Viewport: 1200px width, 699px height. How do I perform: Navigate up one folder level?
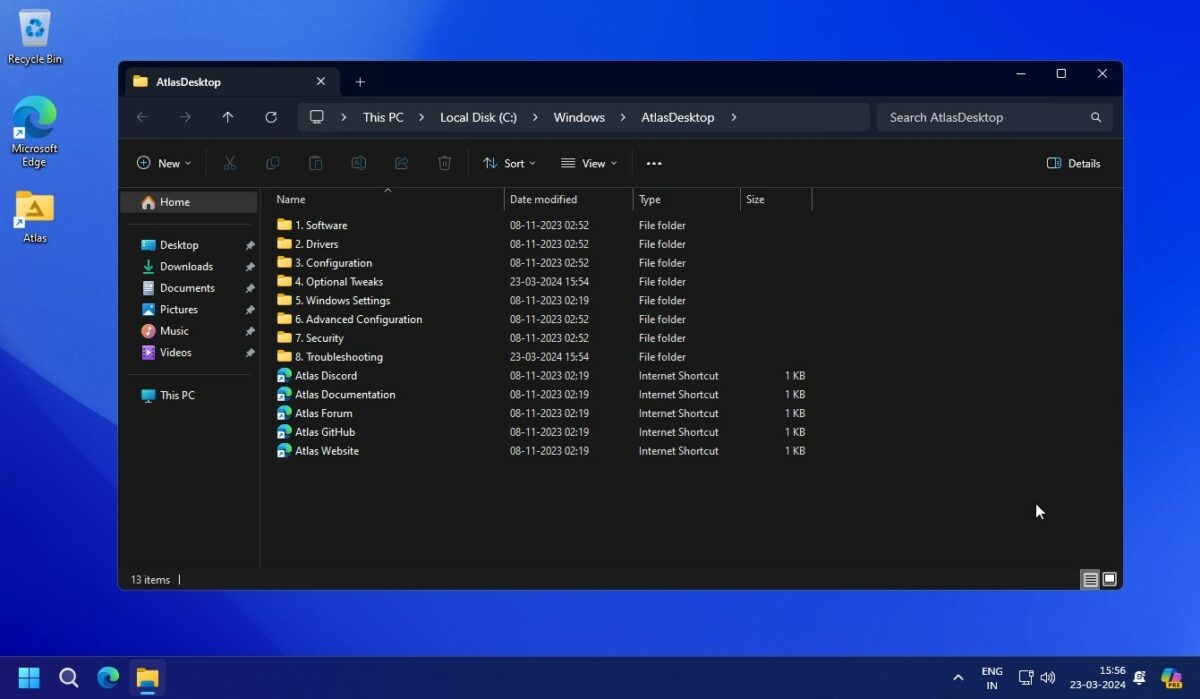[227, 117]
